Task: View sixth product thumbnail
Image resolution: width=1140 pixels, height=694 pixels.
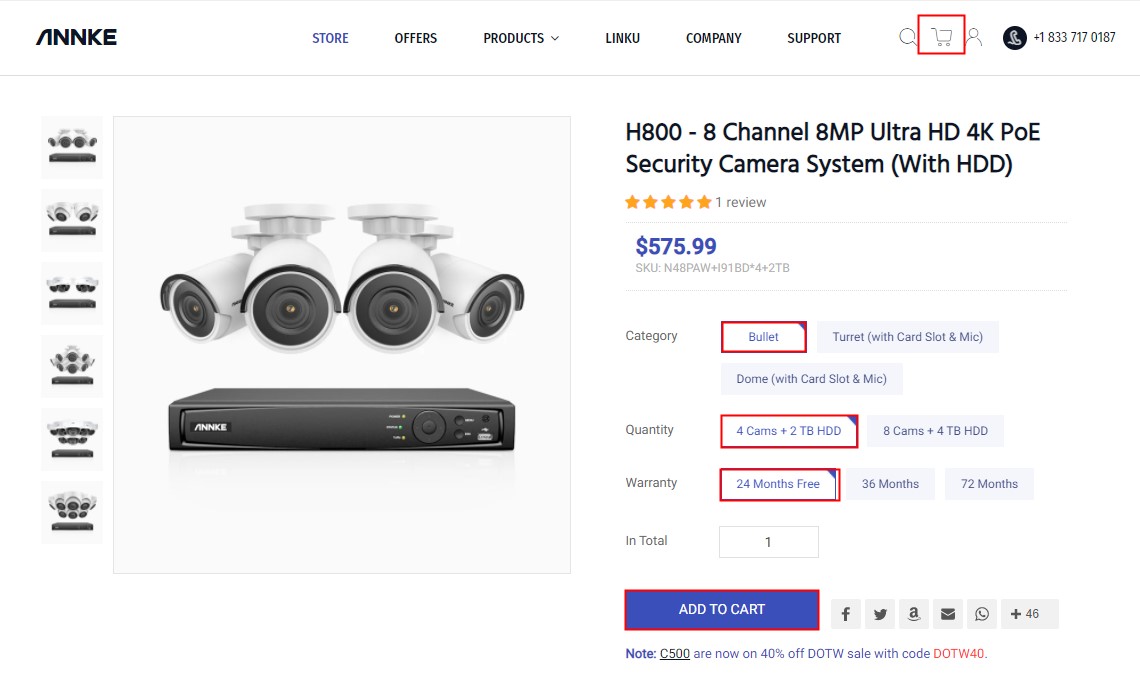Action: [72, 512]
